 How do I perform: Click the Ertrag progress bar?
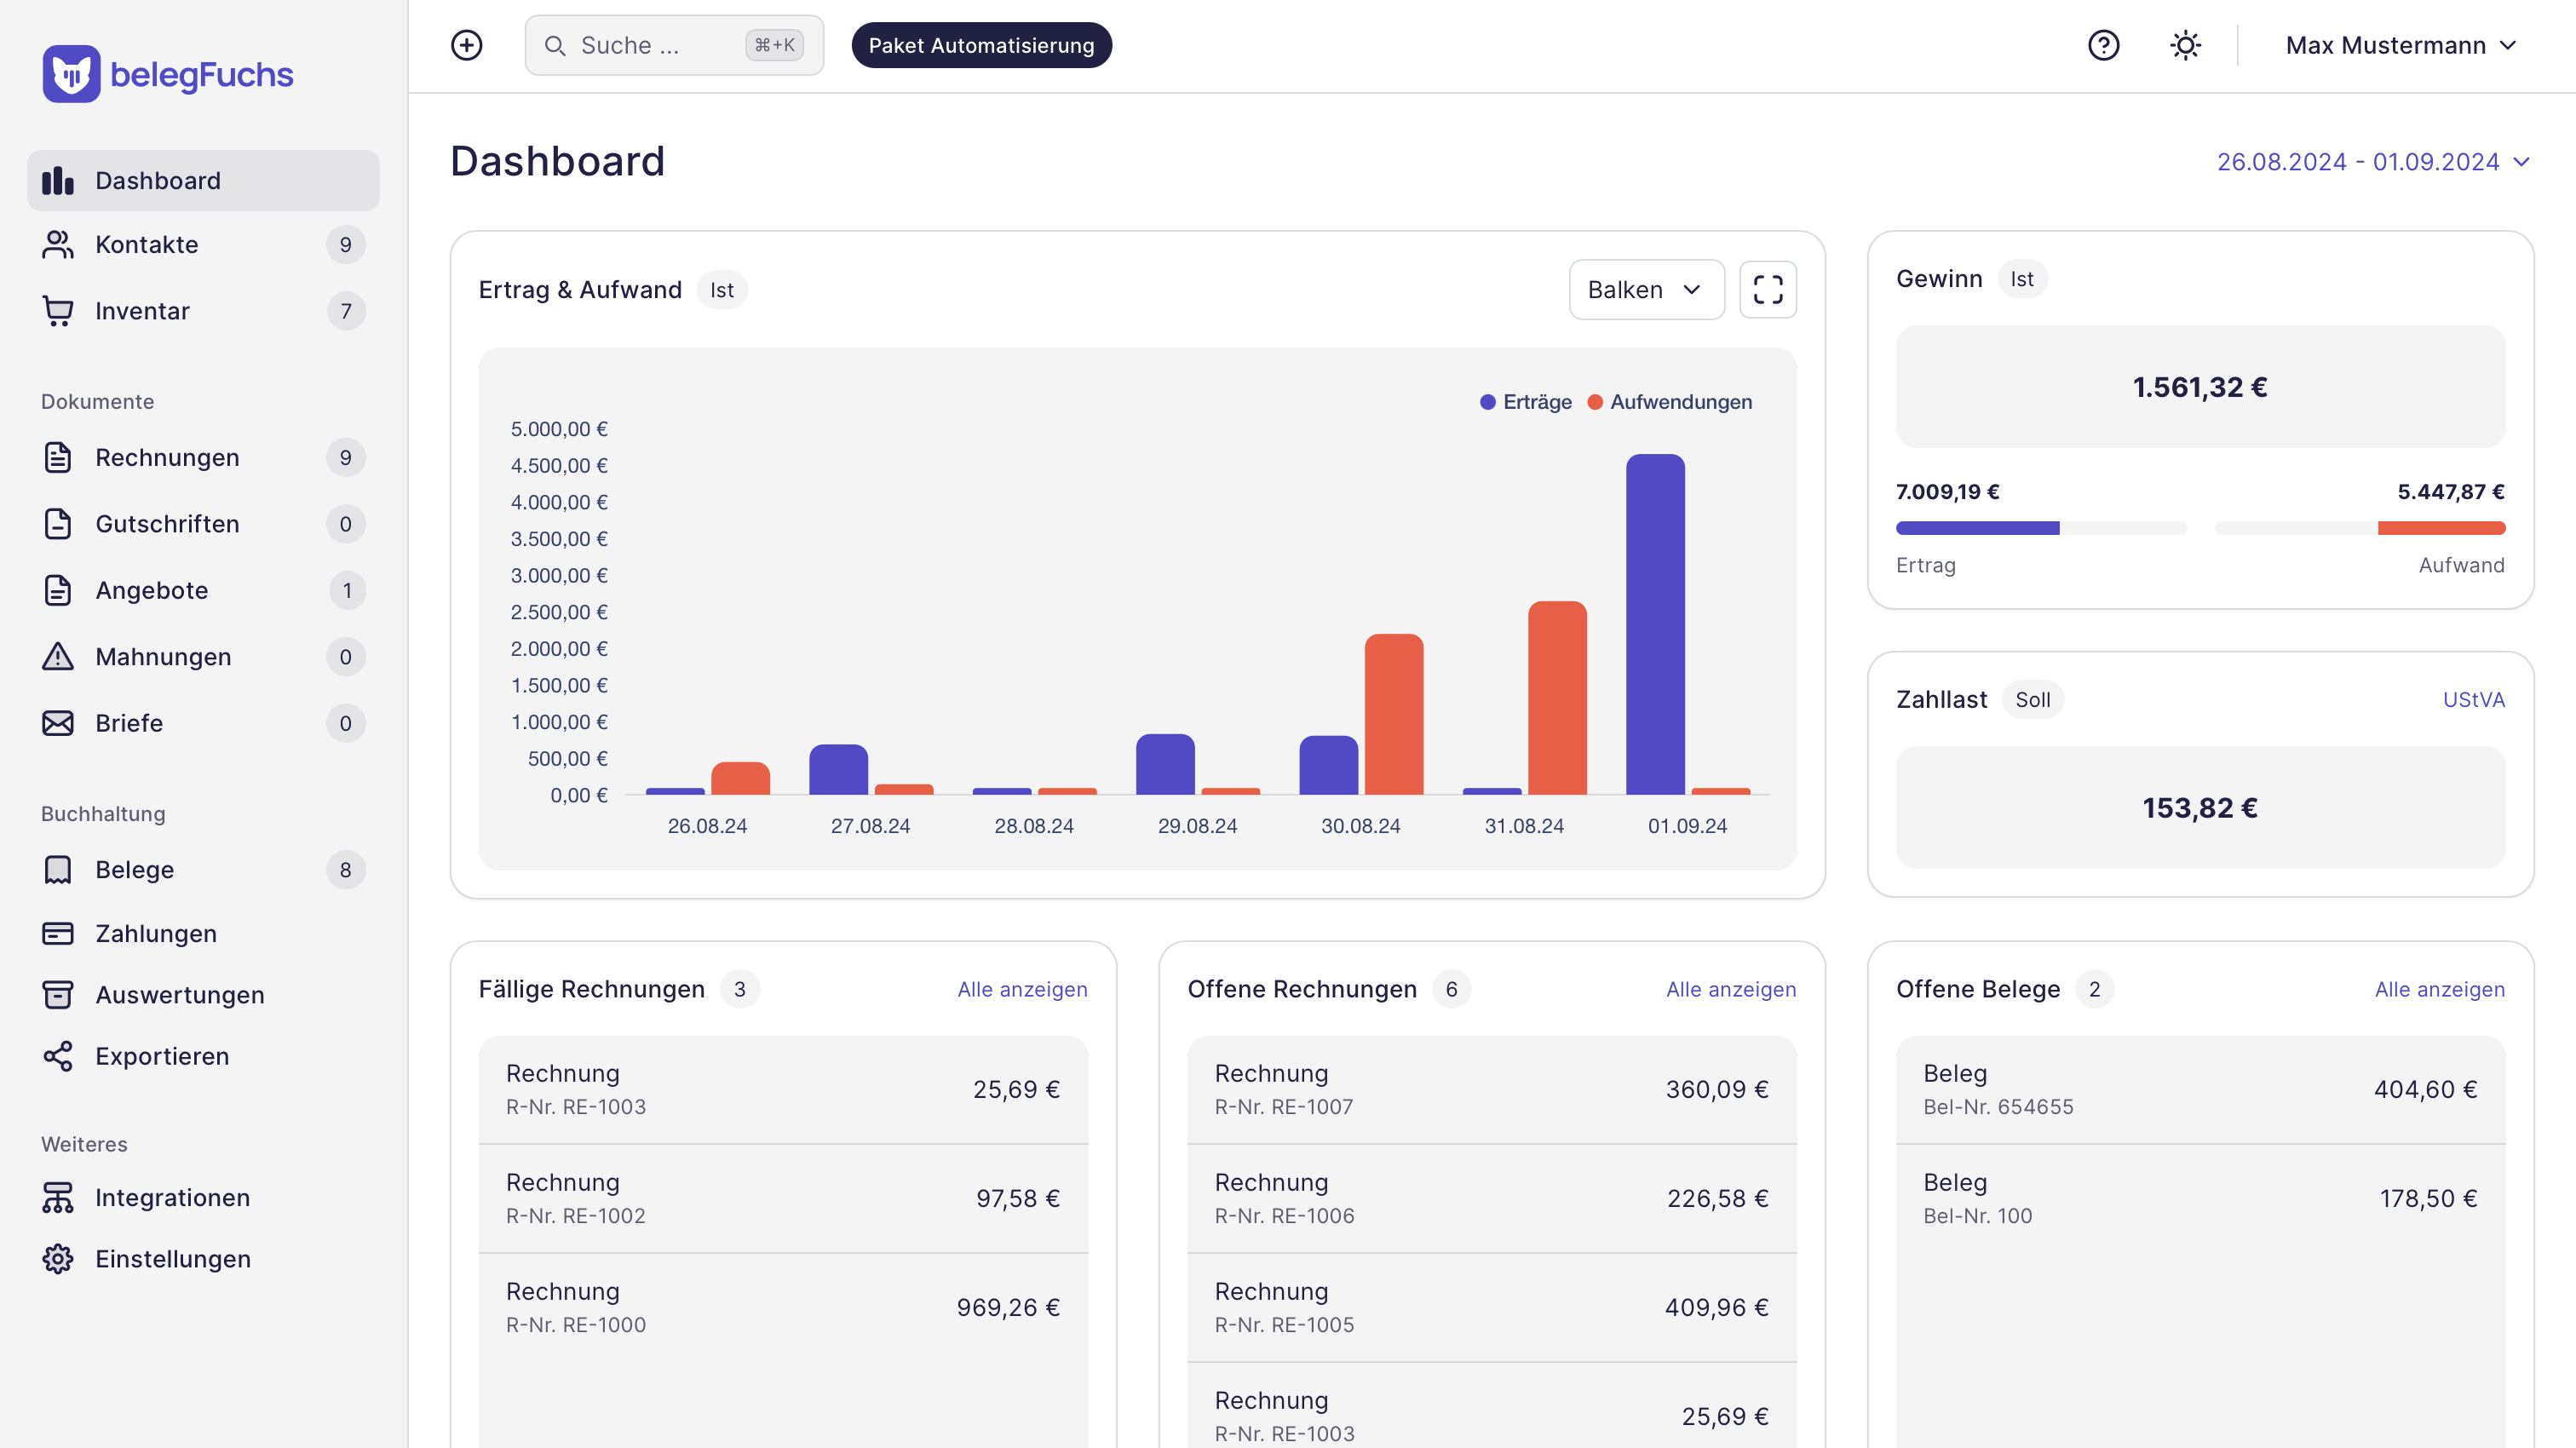coord(2040,528)
